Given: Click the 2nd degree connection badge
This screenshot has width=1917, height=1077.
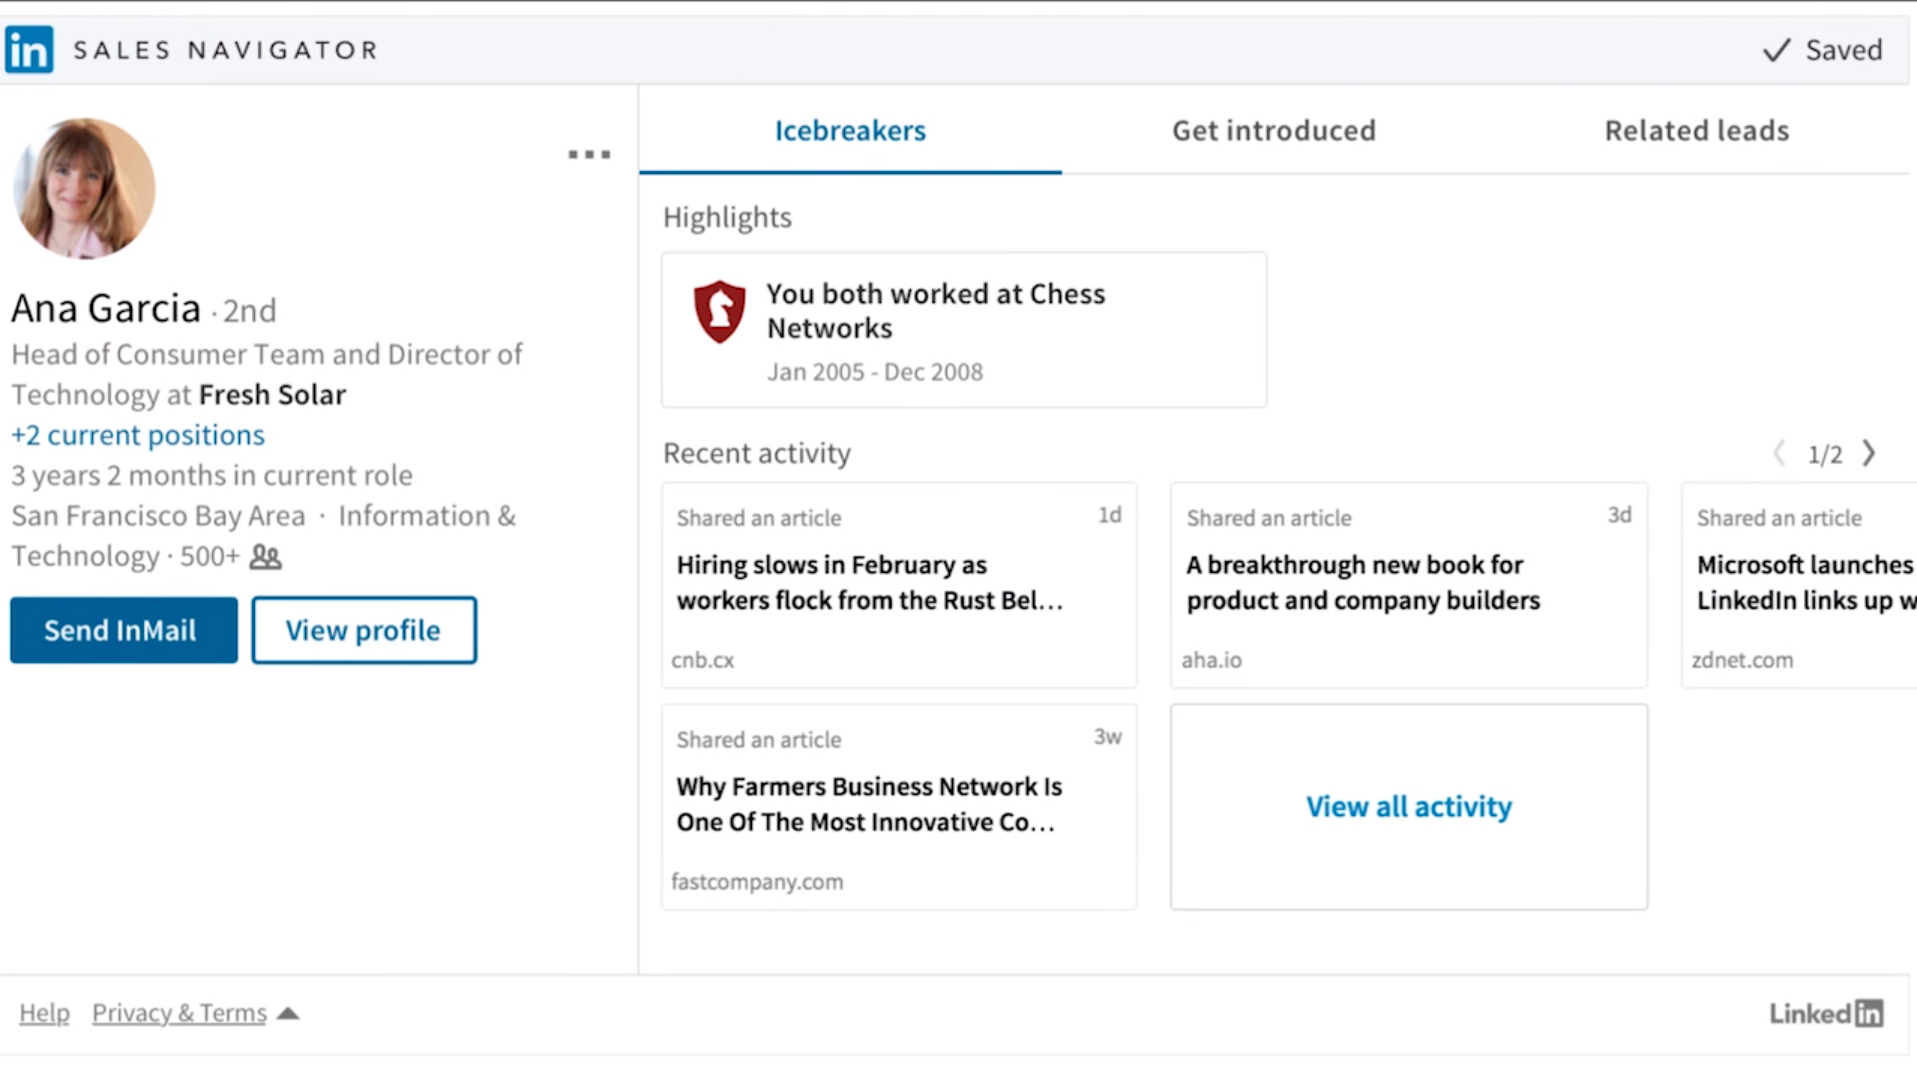Looking at the screenshot, I should click(x=249, y=310).
